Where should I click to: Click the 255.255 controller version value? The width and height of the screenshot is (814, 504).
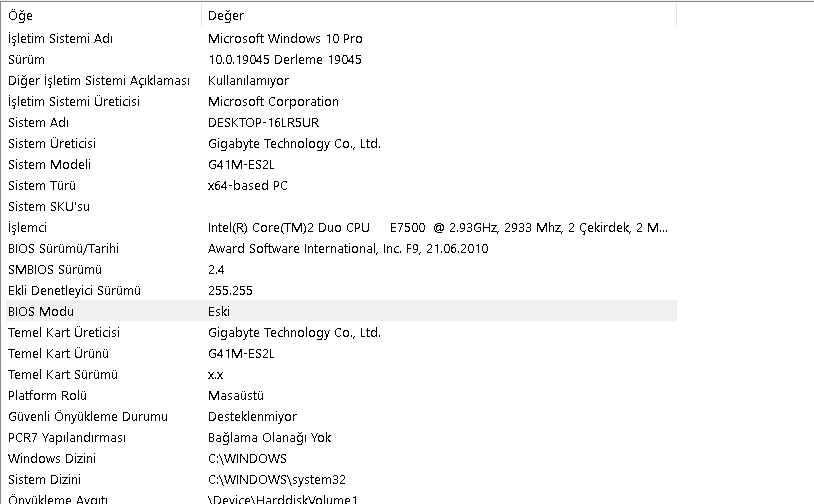(x=230, y=290)
